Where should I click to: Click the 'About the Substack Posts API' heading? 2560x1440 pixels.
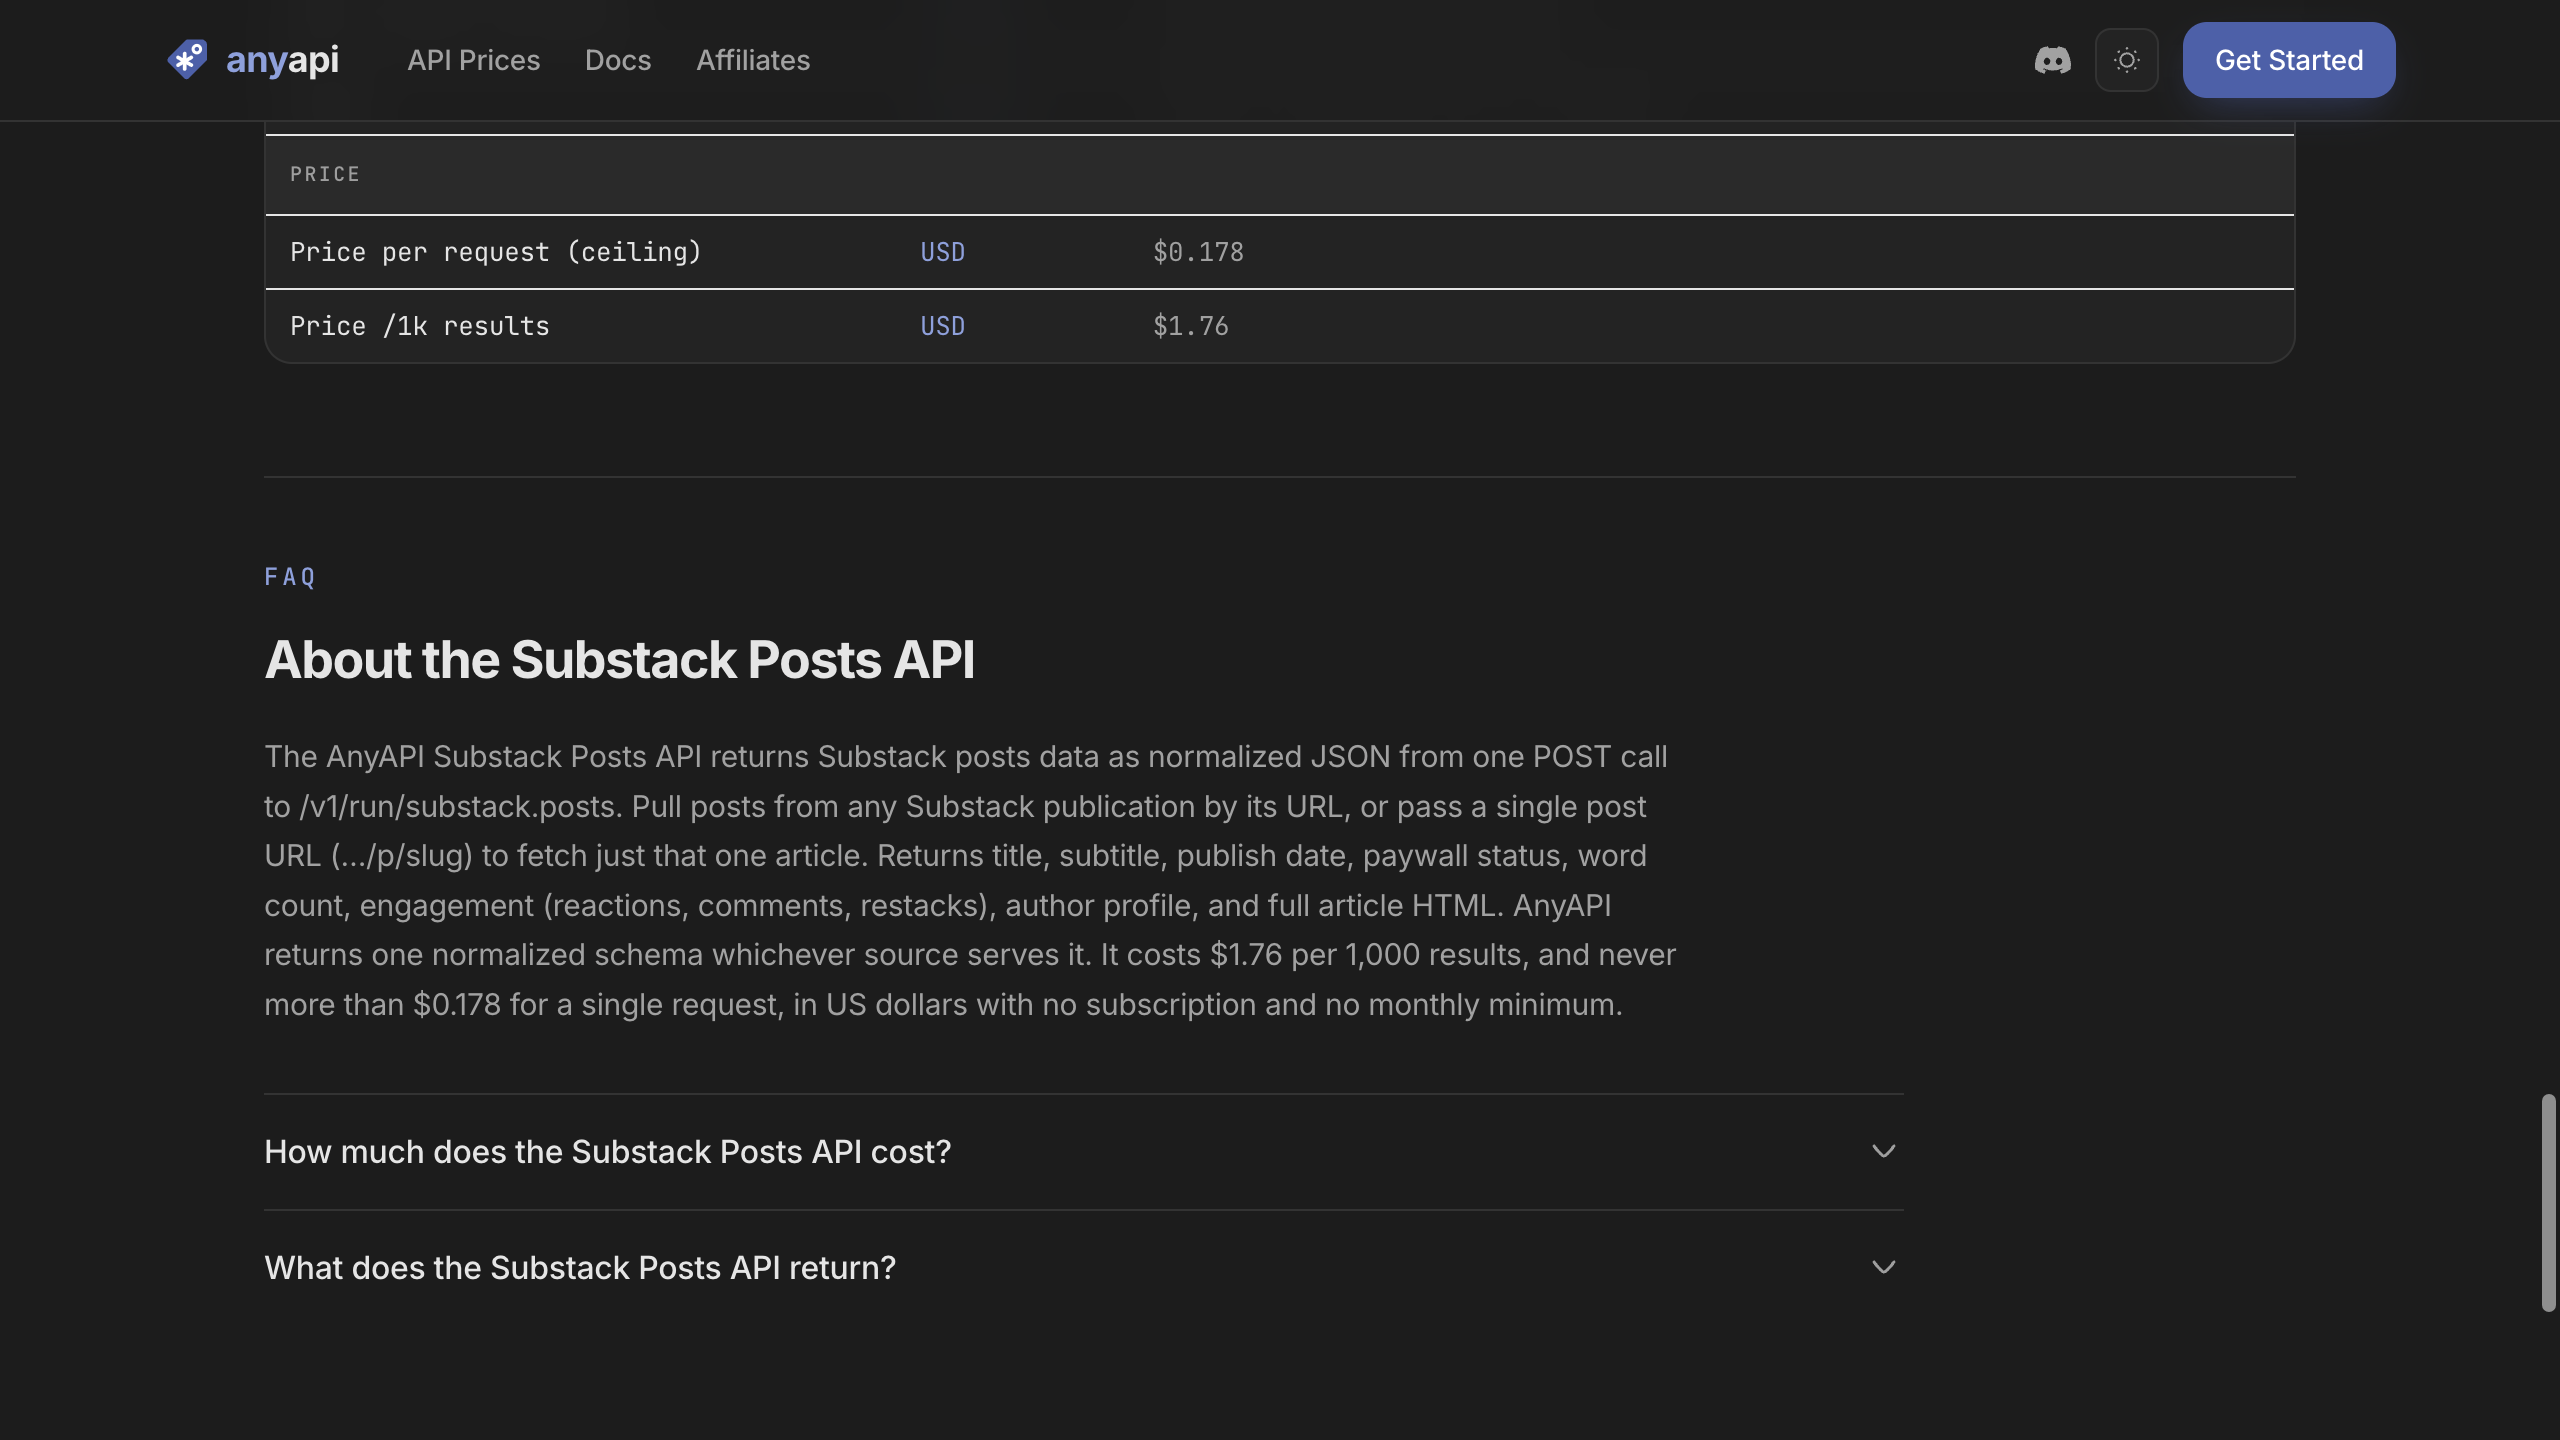[x=619, y=660]
